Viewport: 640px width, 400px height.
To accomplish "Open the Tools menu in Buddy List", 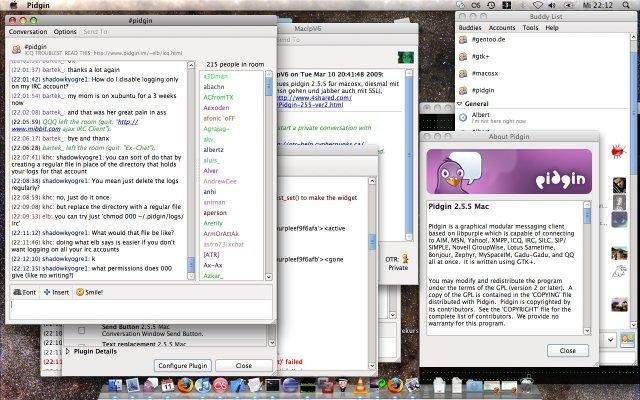I will point(530,28).
